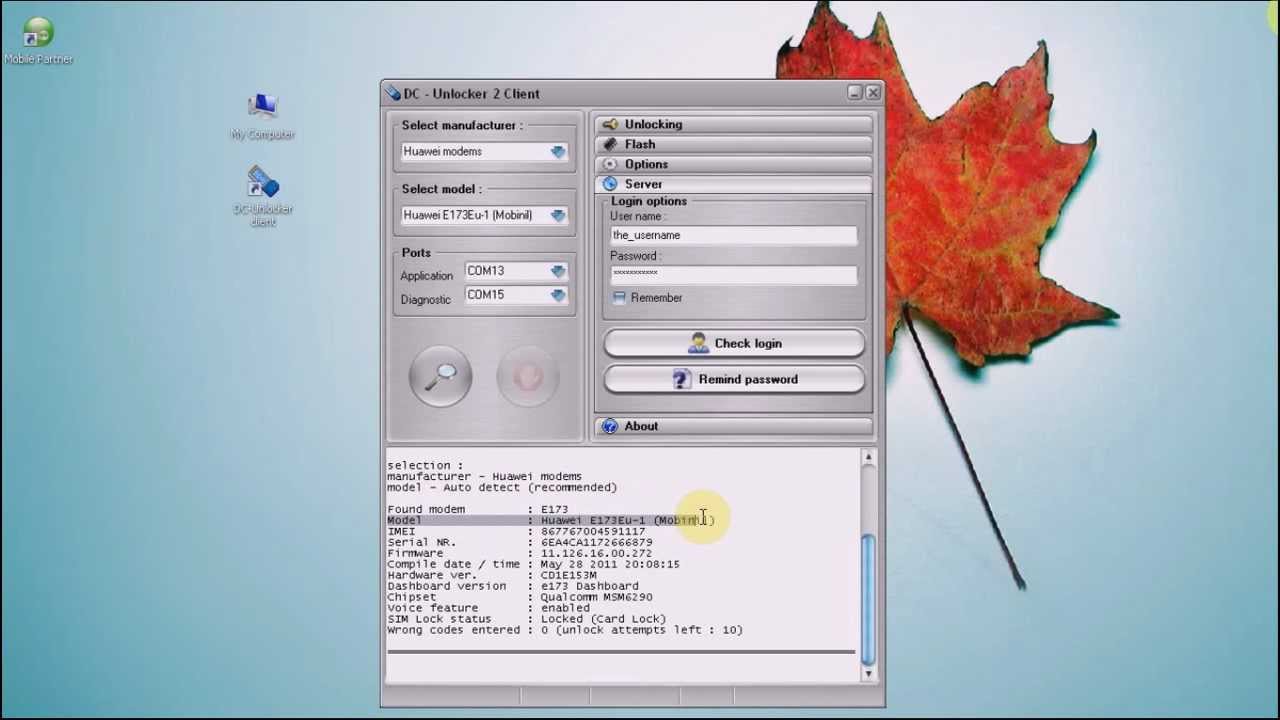Minimize the DC-Unlocker window
This screenshot has width=1280, height=720.
[x=855, y=93]
